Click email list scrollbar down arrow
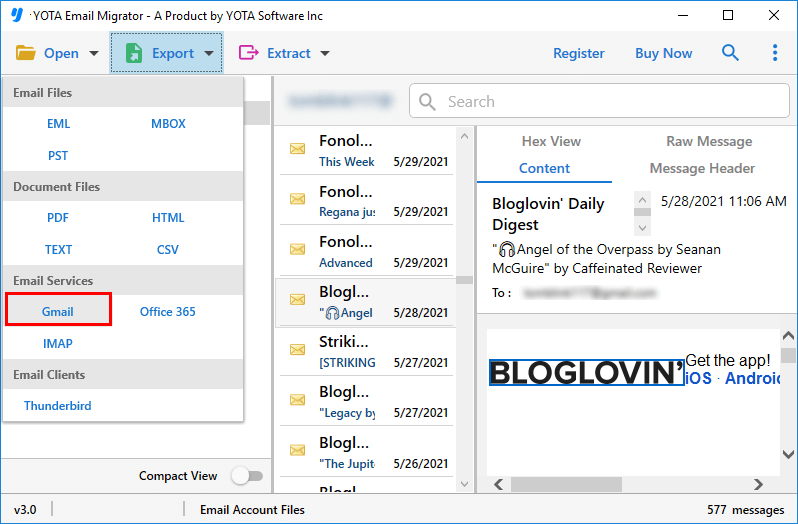Viewport: 798px width, 524px height. [464, 484]
